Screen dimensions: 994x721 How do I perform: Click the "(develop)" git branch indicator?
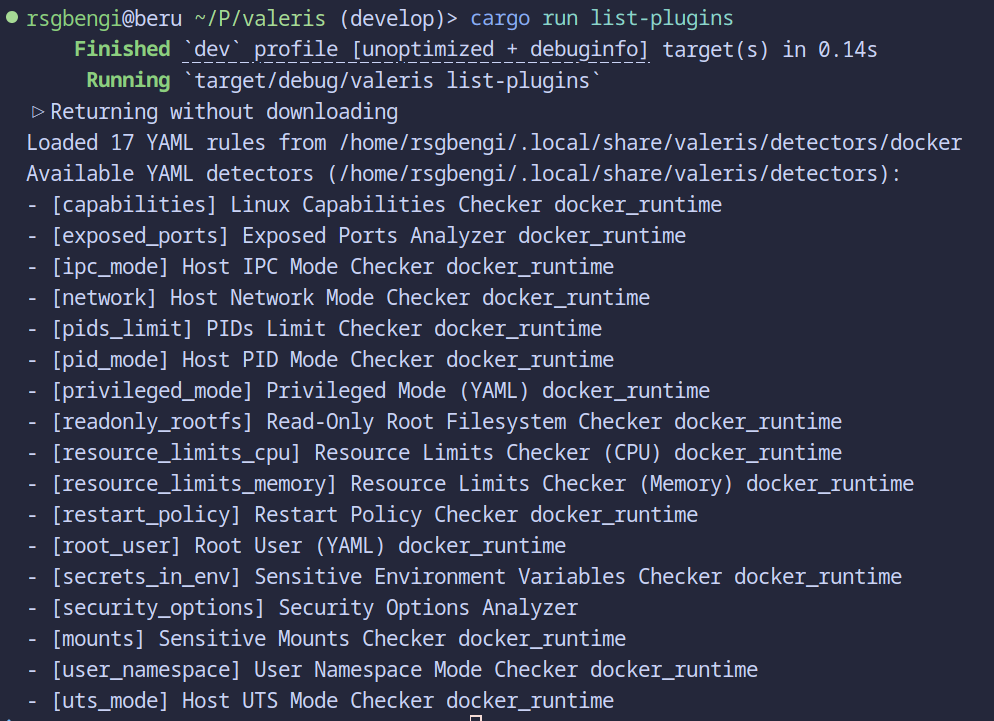point(405,18)
